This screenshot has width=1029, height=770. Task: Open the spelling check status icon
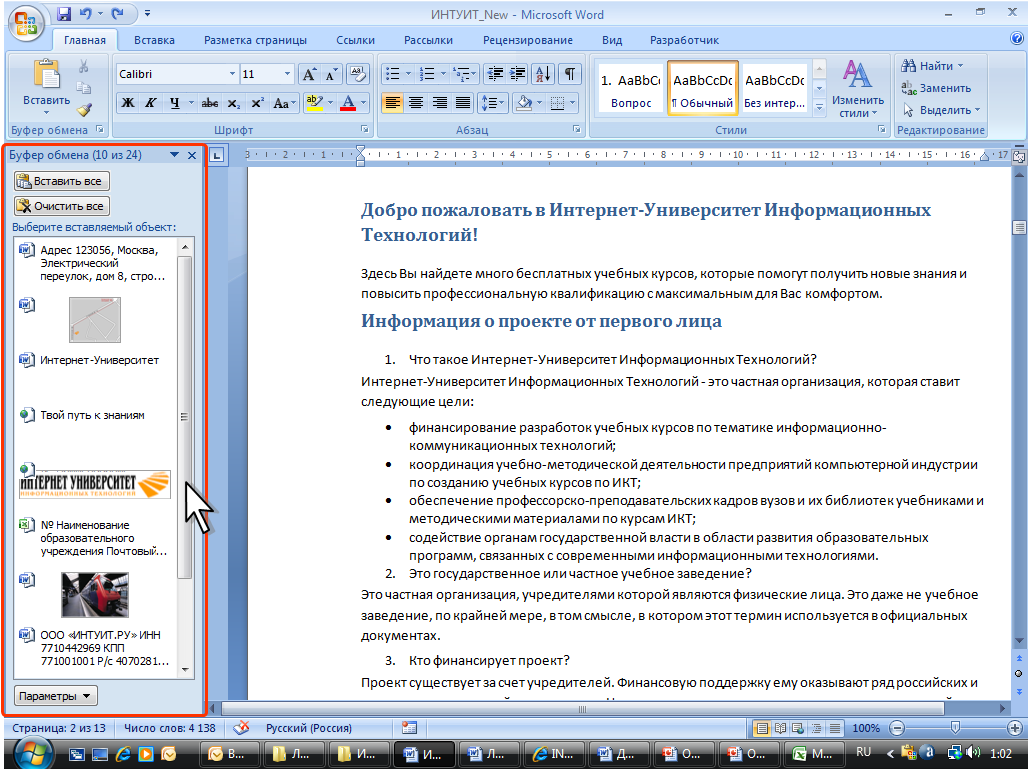tap(242, 727)
